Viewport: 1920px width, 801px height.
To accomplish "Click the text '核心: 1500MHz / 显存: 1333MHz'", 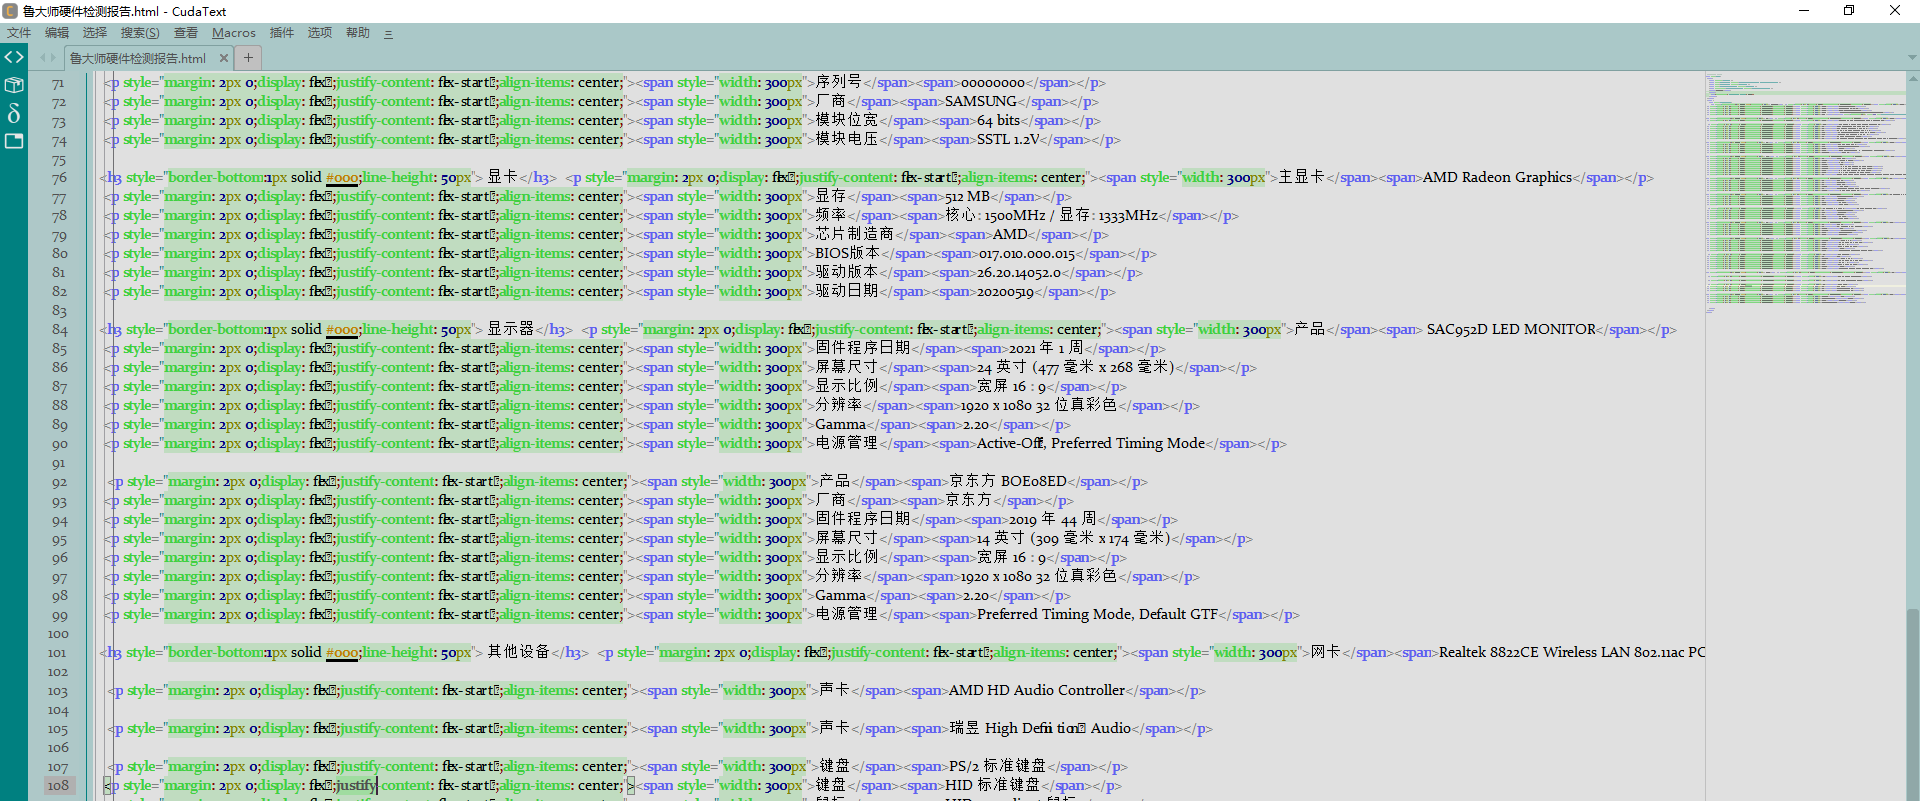I will [1051, 216].
